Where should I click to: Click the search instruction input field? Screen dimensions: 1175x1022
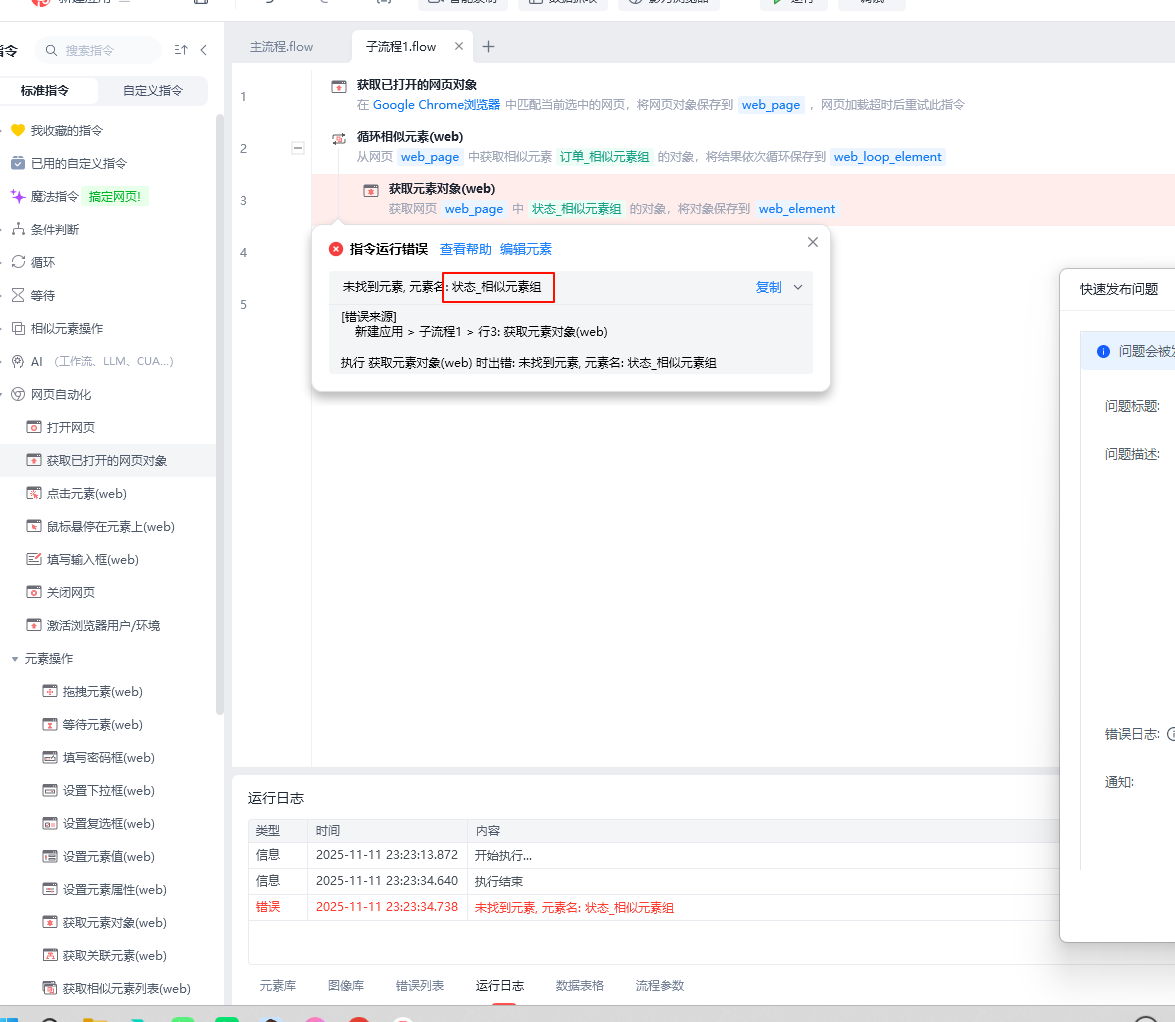[x=98, y=50]
